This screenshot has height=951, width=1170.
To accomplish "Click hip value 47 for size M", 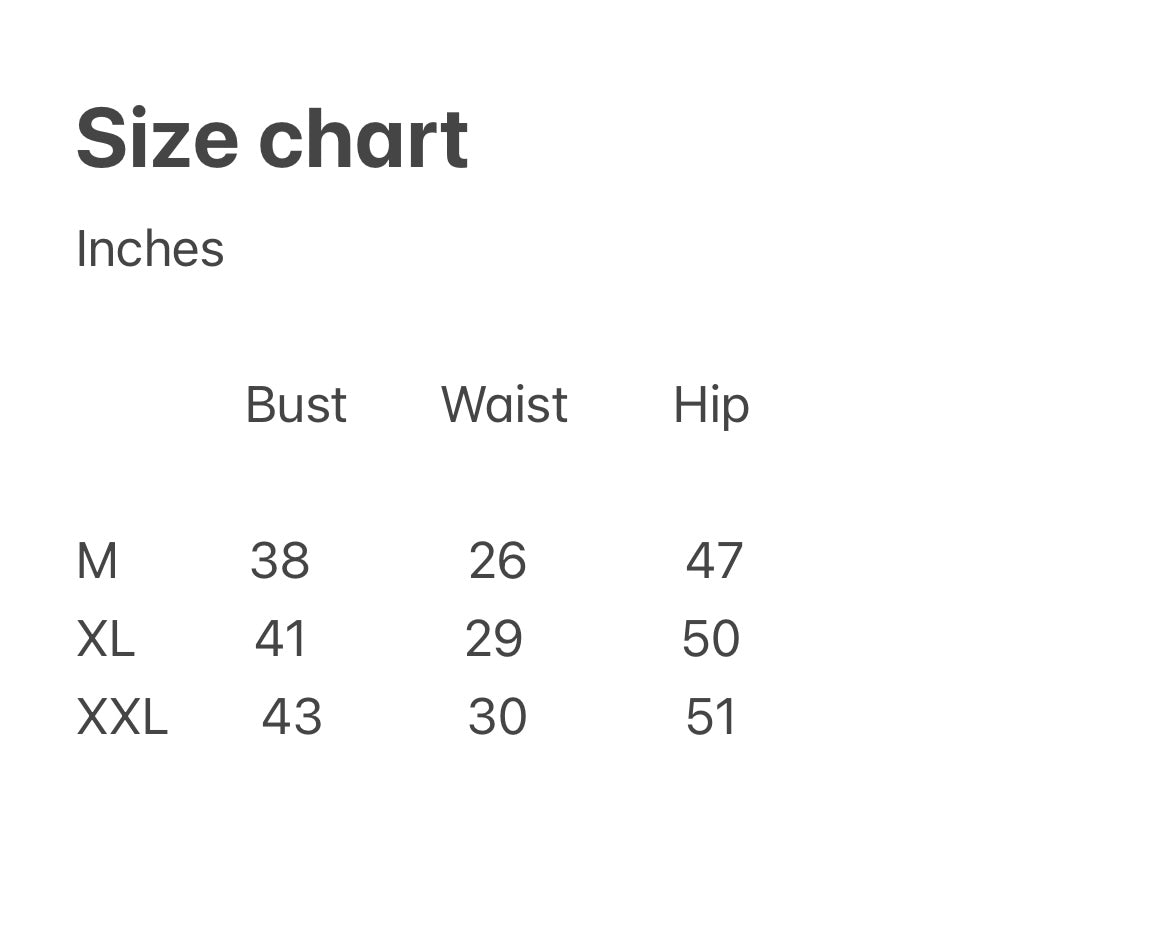I will click(714, 561).
